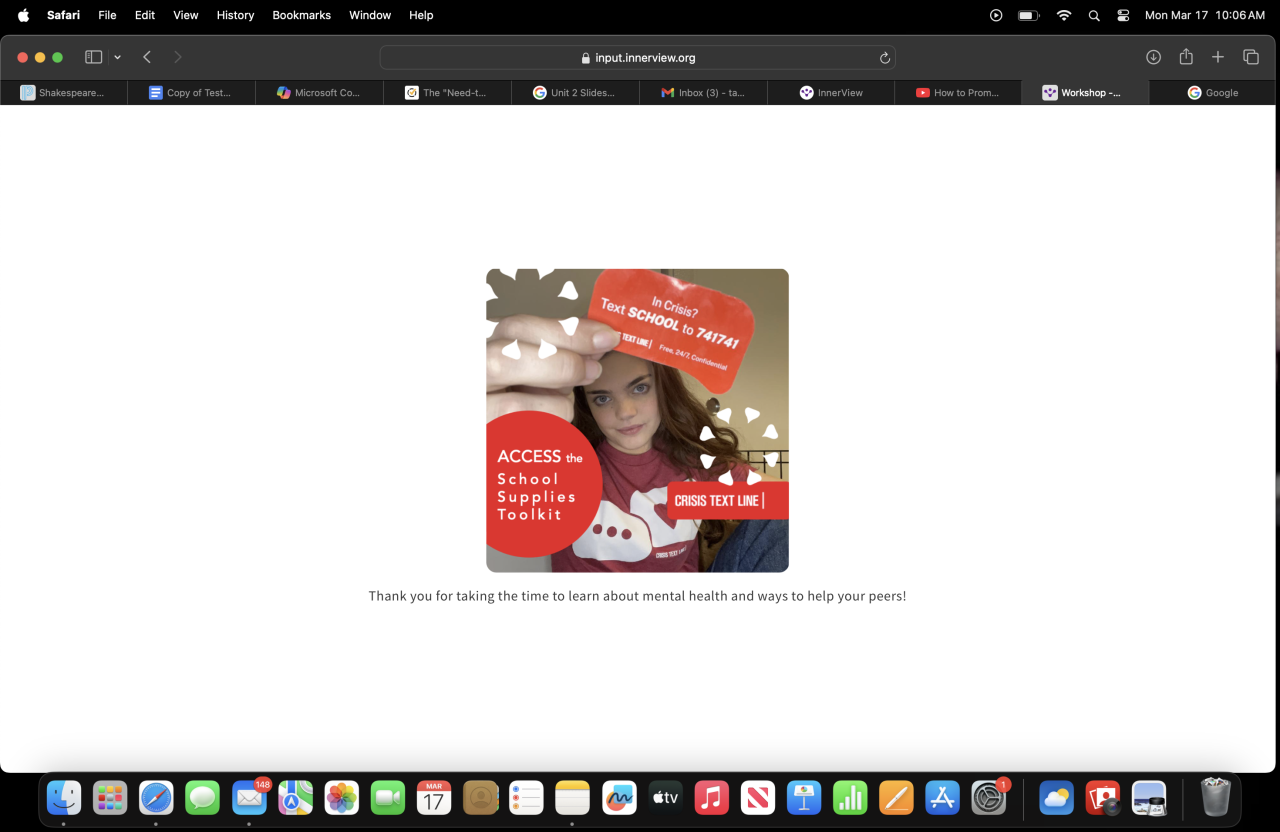Open Control Center in the menu bar
Image resolution: width=1280 pixels, height=832 pixels.
tap(1123, 15)
